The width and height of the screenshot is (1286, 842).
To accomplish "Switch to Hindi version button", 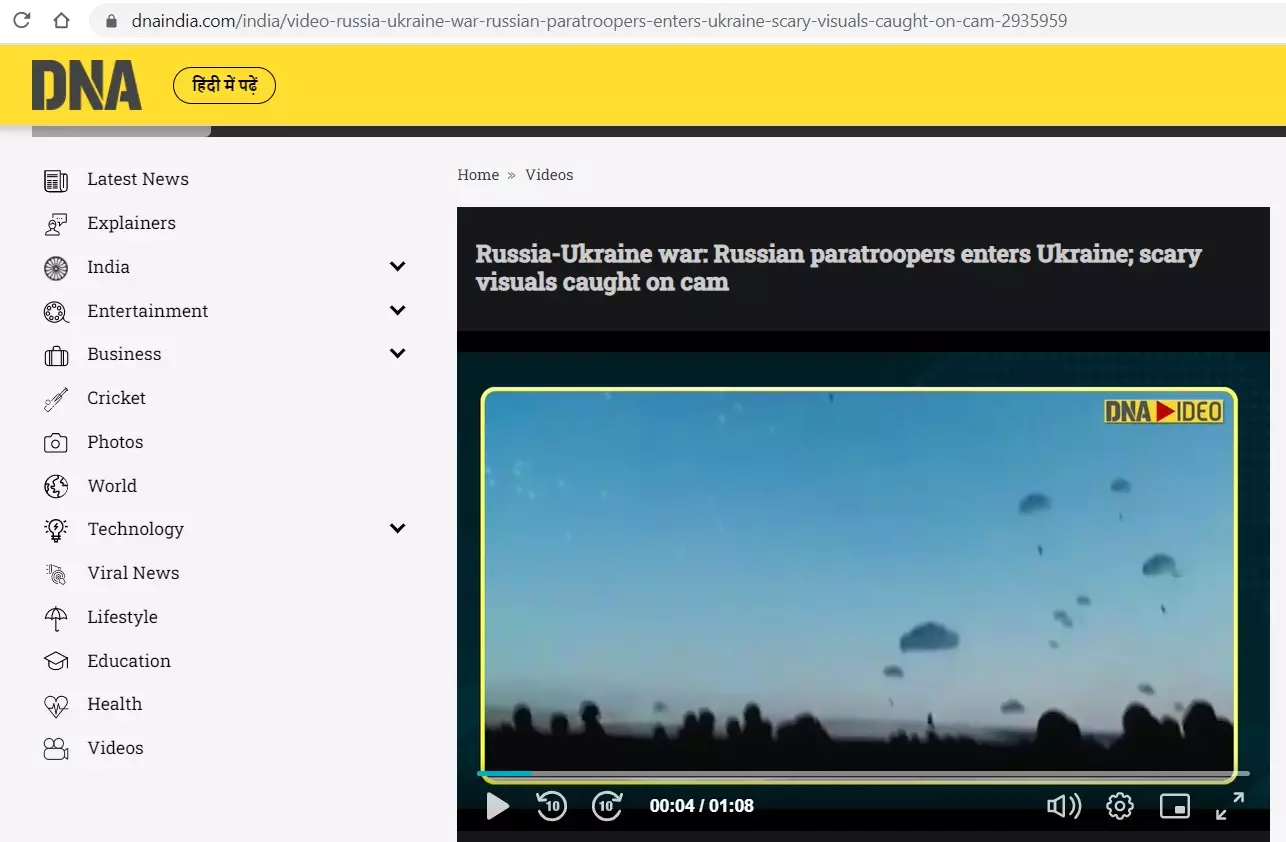I will click(225, 86).
